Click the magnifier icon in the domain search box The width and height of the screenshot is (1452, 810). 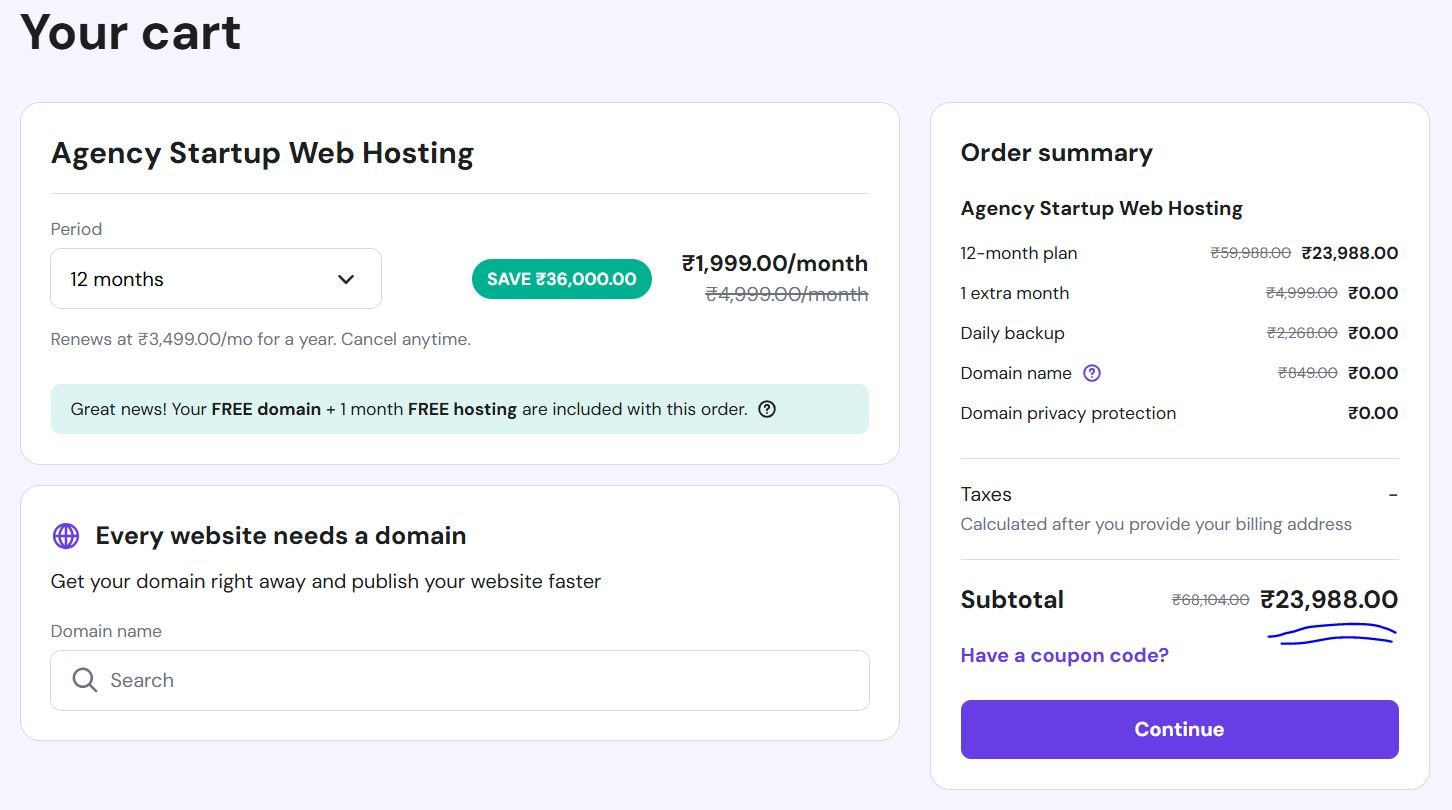pyautogui.click(x=85, y=681)
